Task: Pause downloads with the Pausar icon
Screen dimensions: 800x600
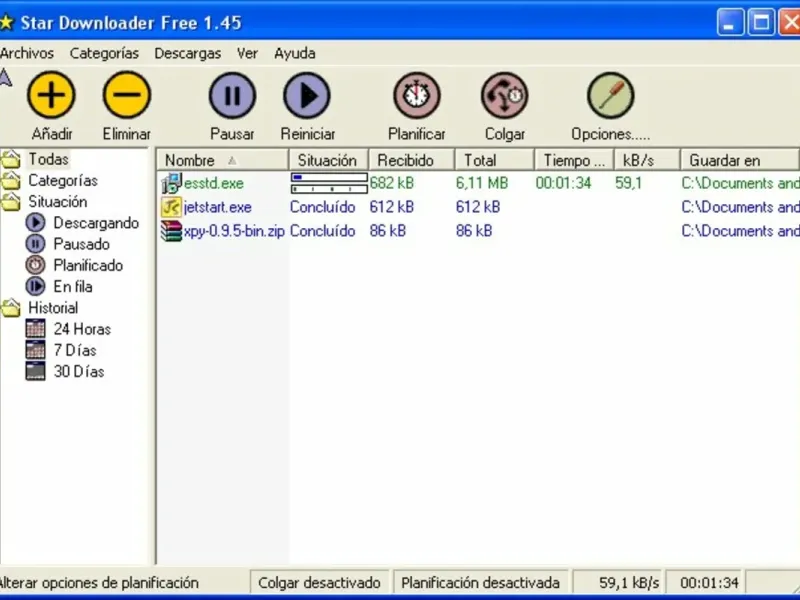Action: coord(232,95)
